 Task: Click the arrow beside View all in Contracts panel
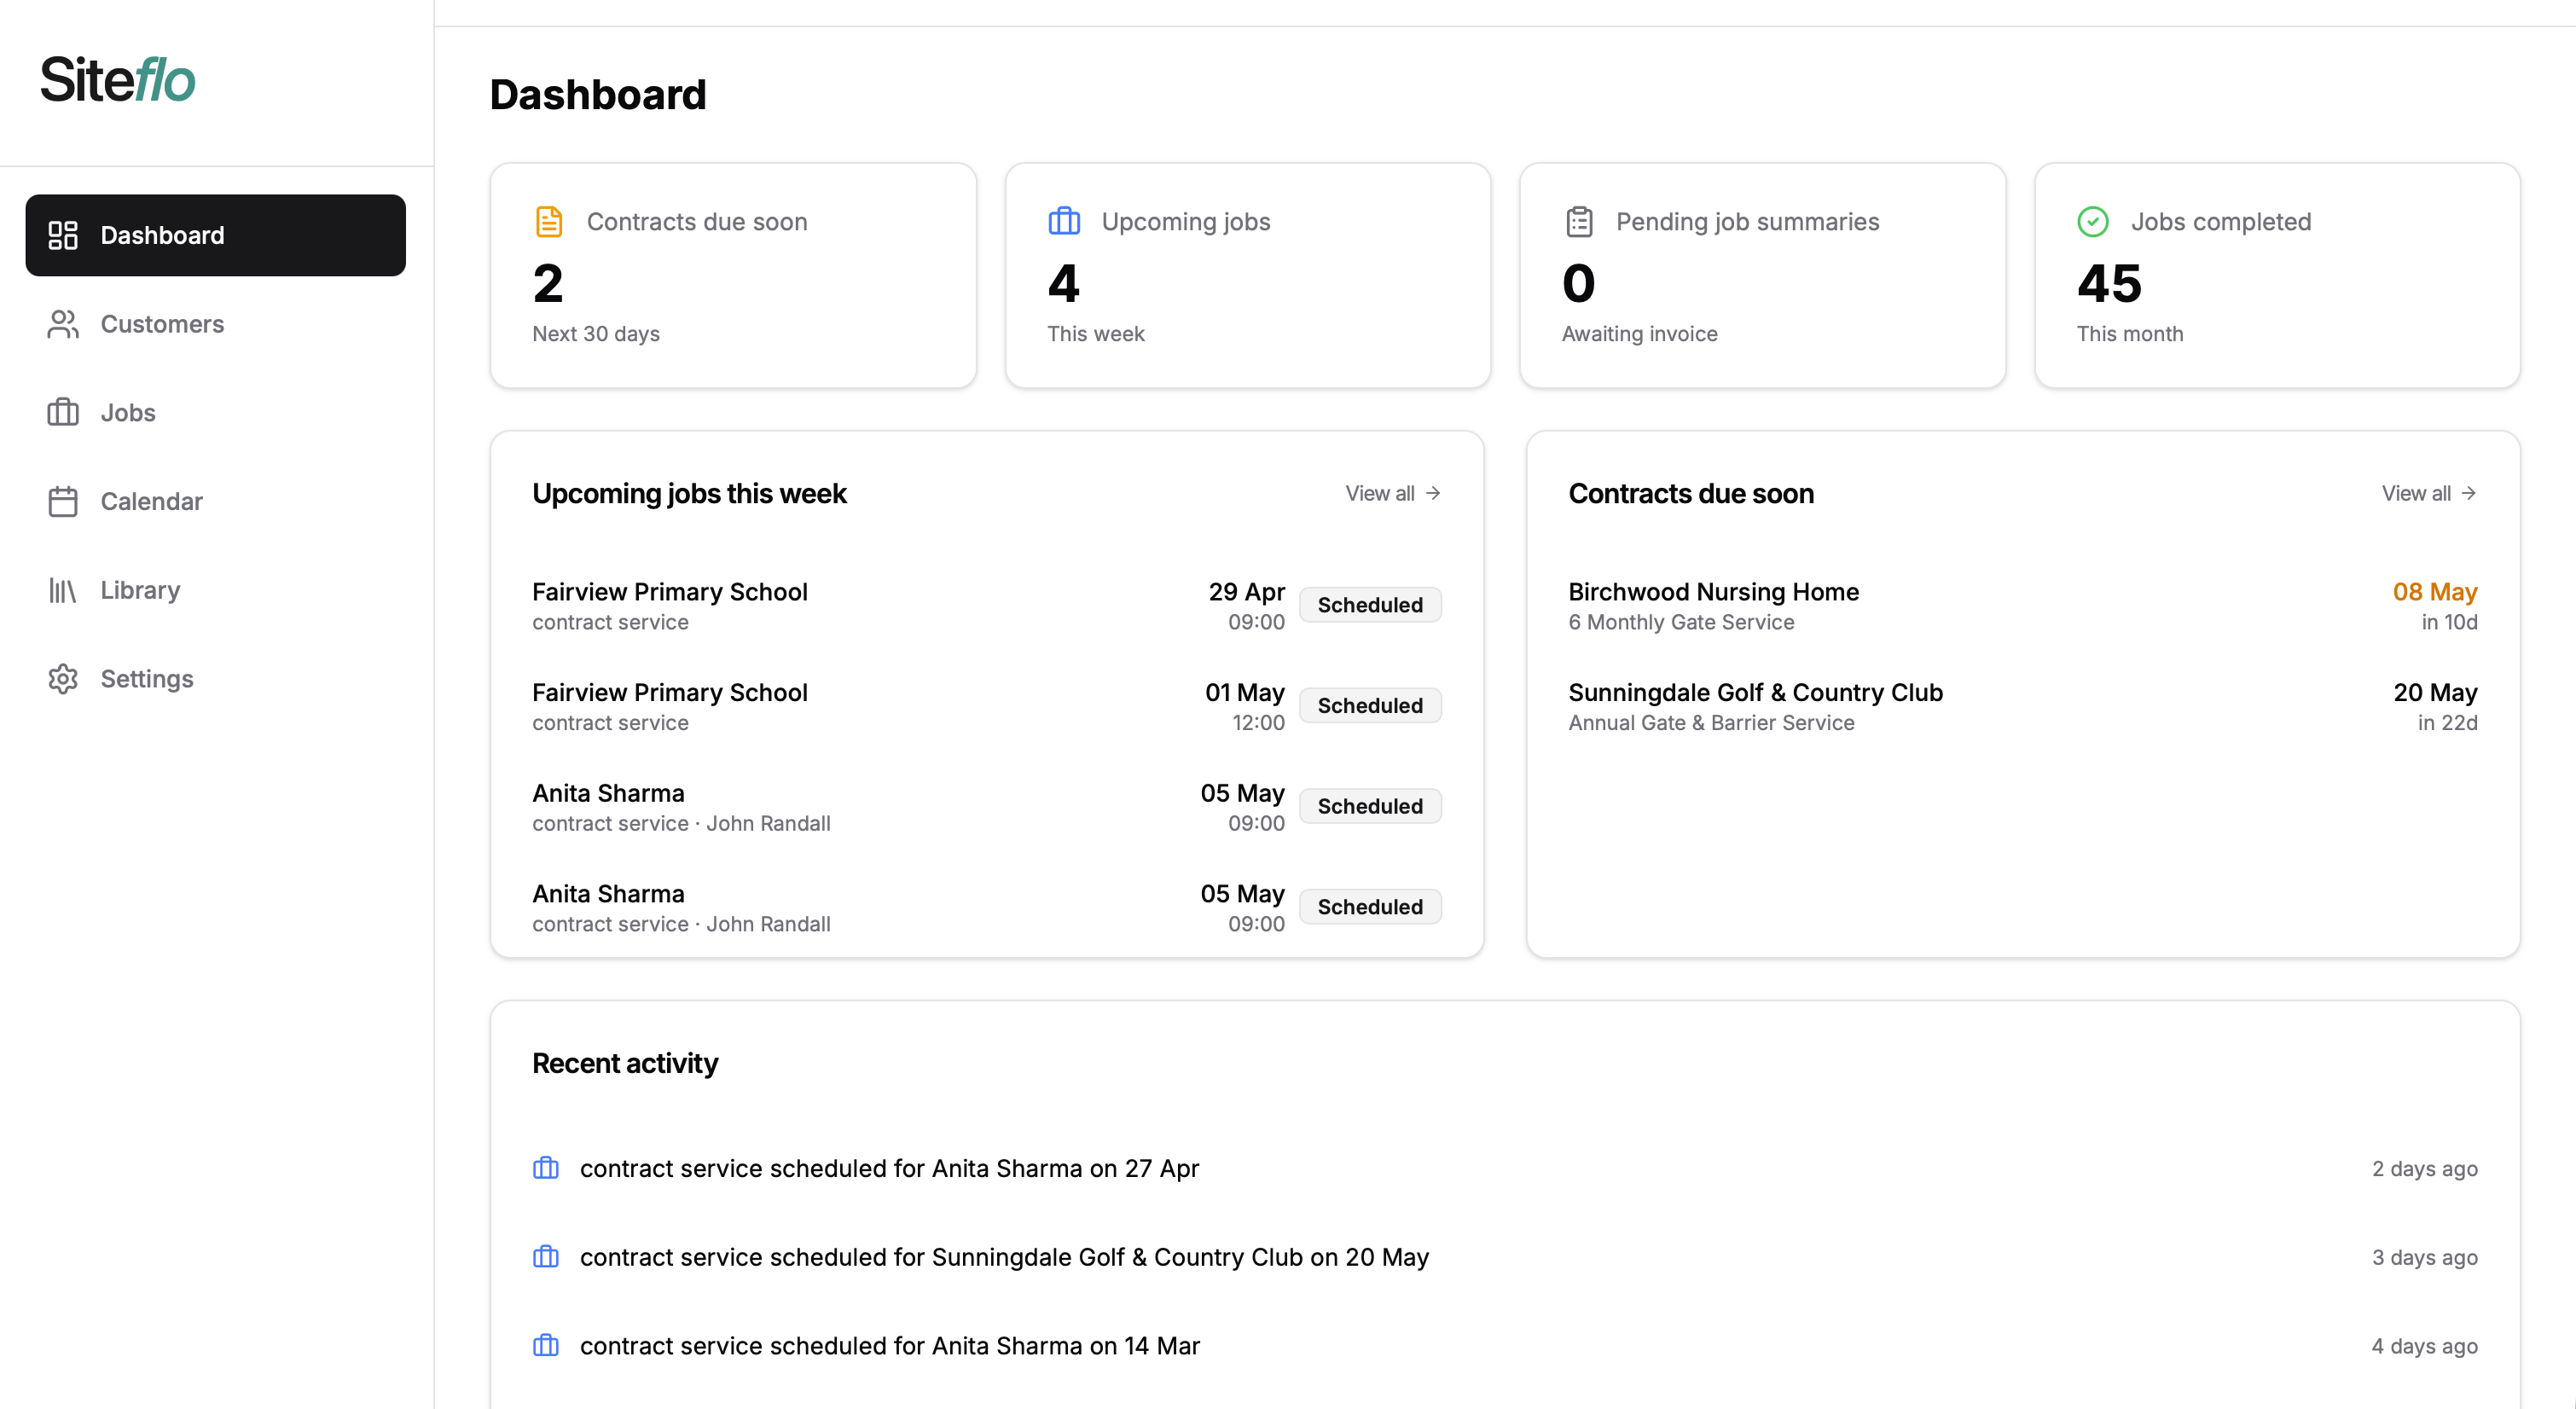click(x=2469, y=493)
